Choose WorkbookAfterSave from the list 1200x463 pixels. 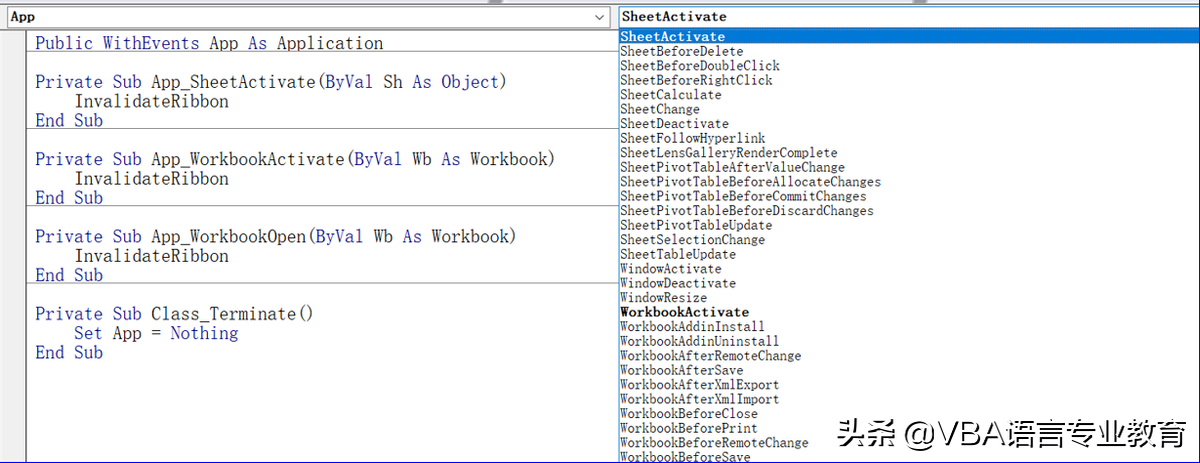(x=681, y=370)
